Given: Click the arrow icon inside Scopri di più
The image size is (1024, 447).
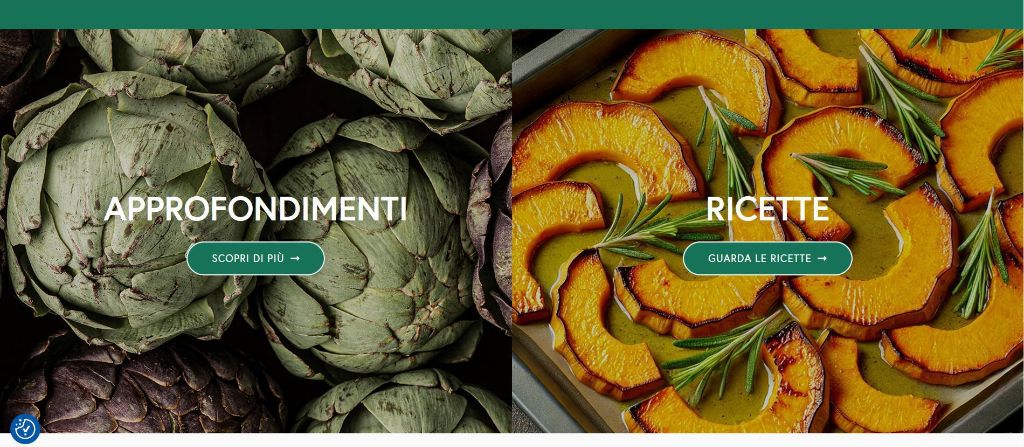Looking at the screenshot, I should 295,259.
